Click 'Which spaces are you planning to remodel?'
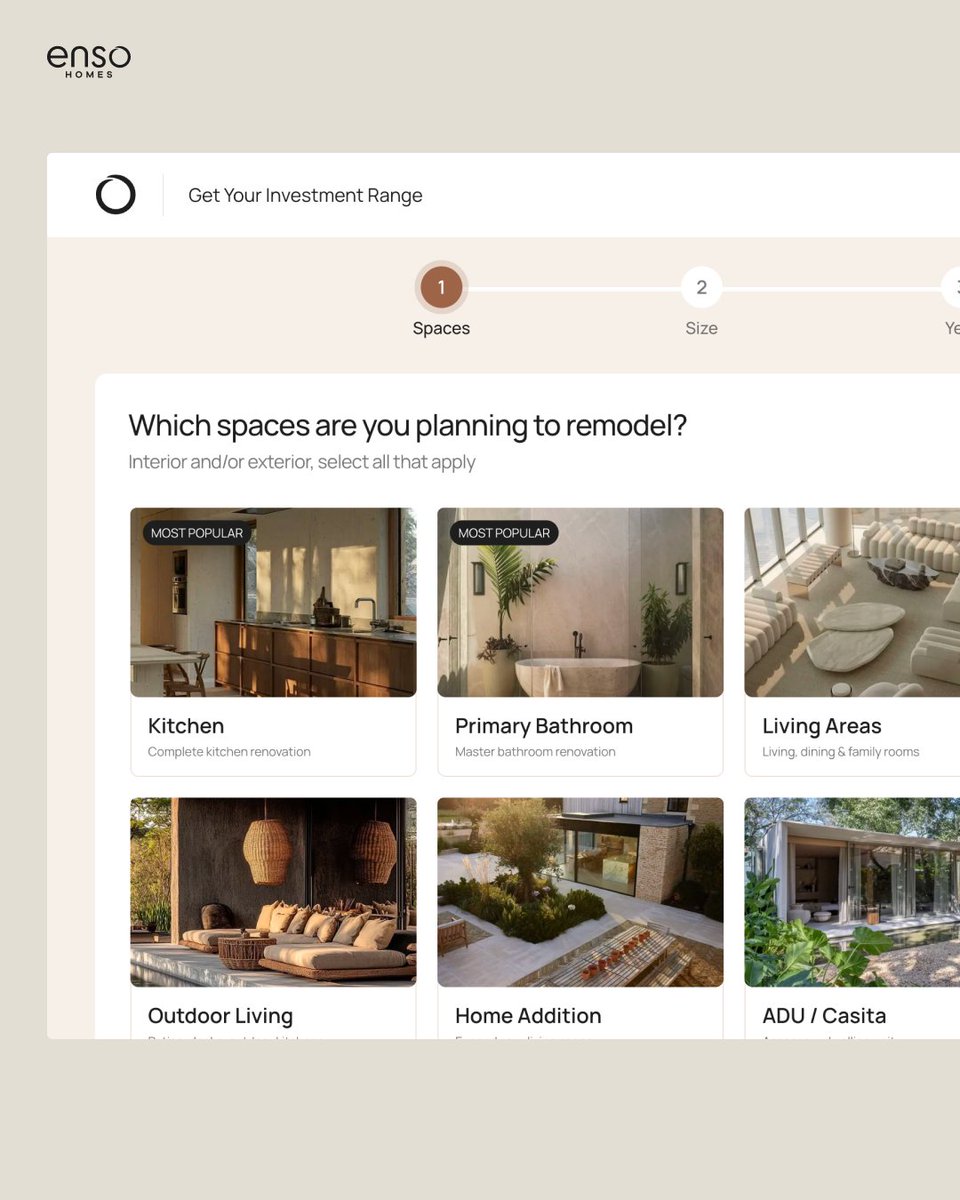 [408, 426]
